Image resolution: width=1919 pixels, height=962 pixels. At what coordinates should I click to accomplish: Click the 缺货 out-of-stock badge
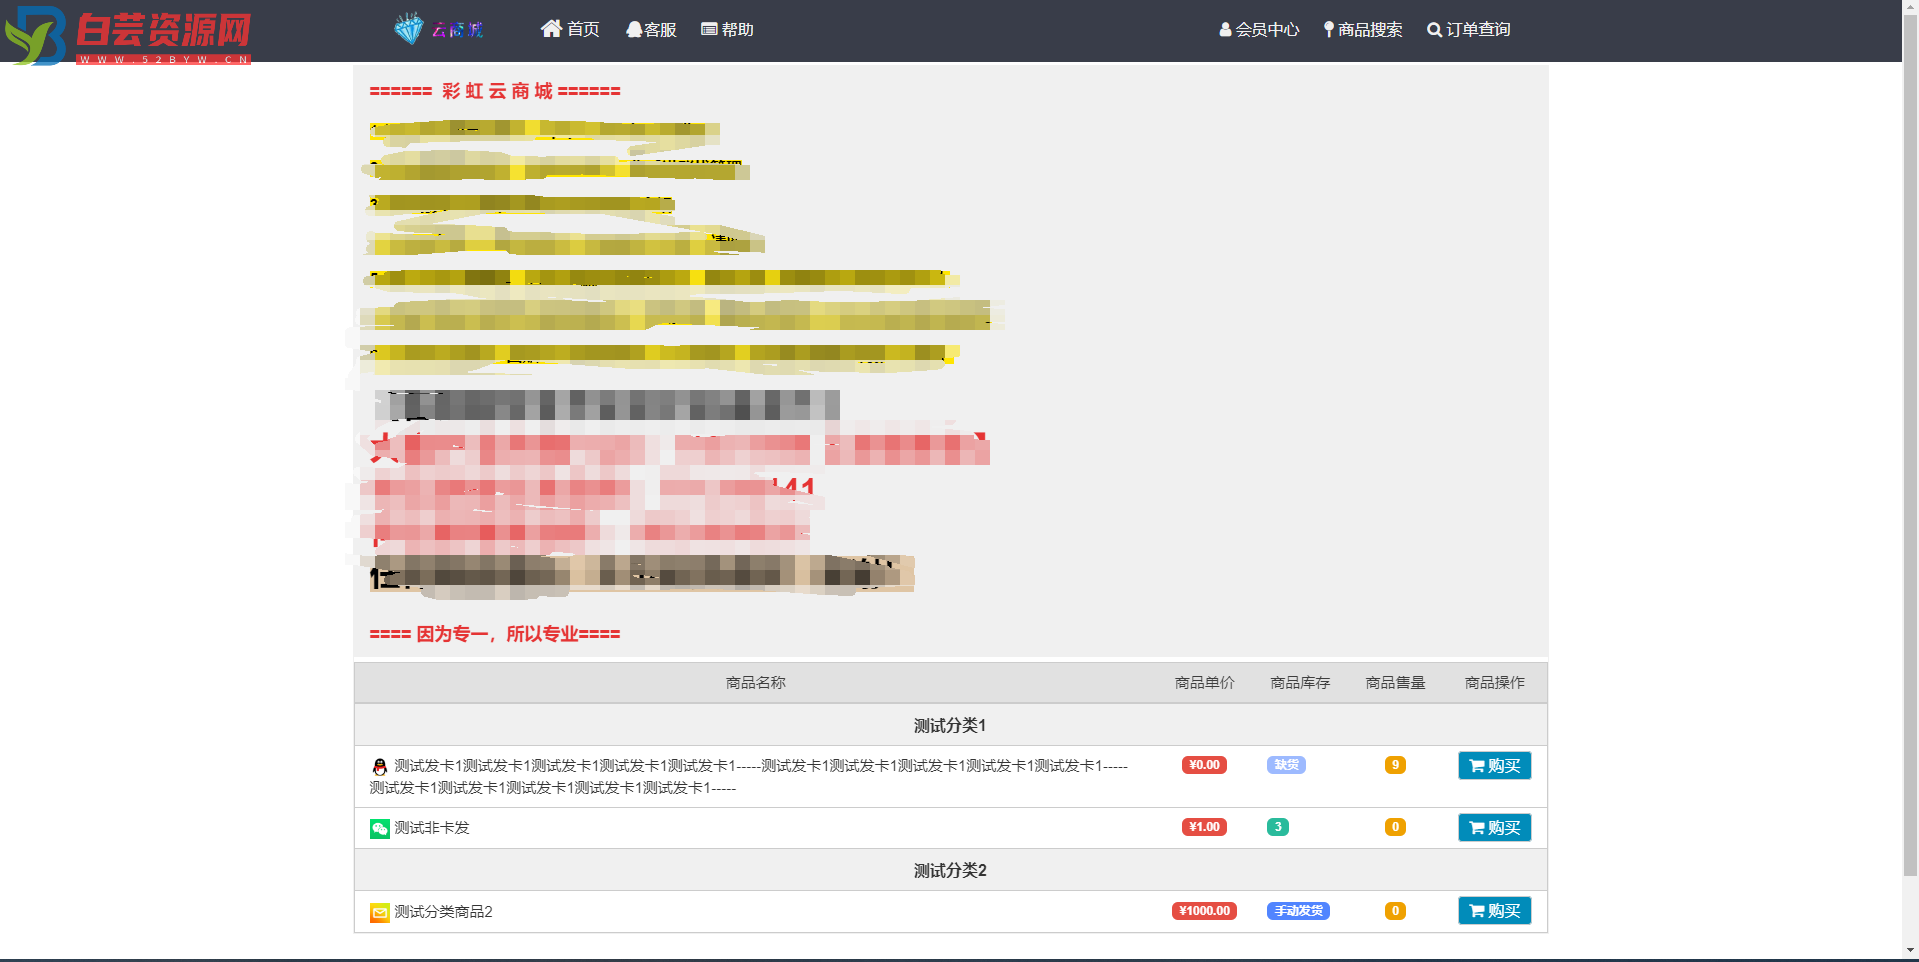click(x=1286, y=765)
